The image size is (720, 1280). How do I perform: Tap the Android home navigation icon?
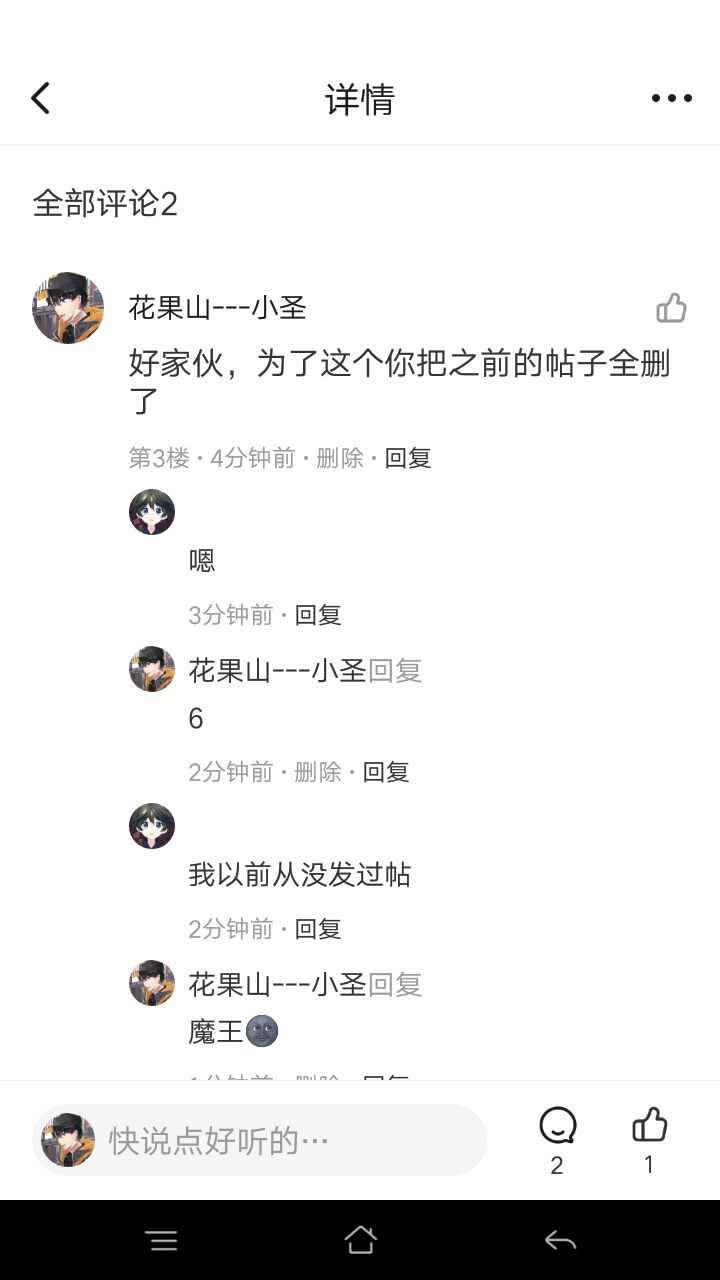[360, 1241]
